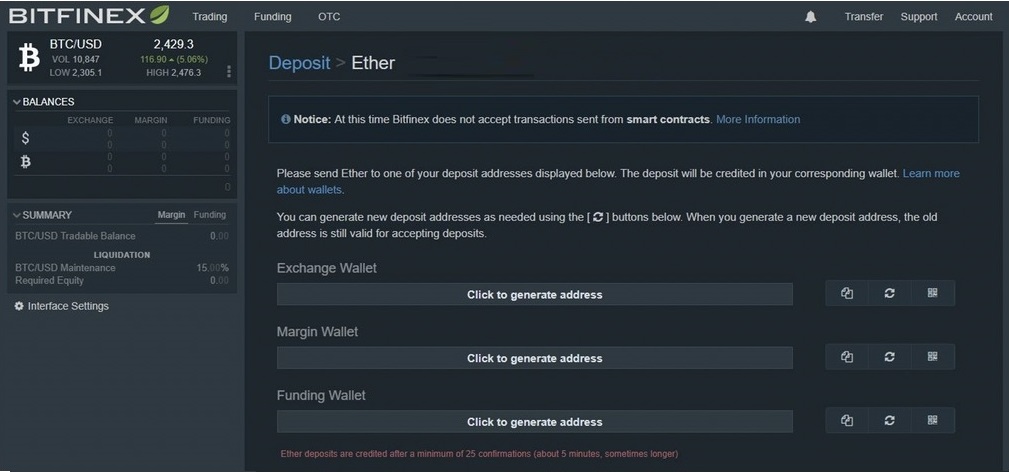
Task: Open the Trading menu
Action: pyautogui.click(x=210, y=17)
